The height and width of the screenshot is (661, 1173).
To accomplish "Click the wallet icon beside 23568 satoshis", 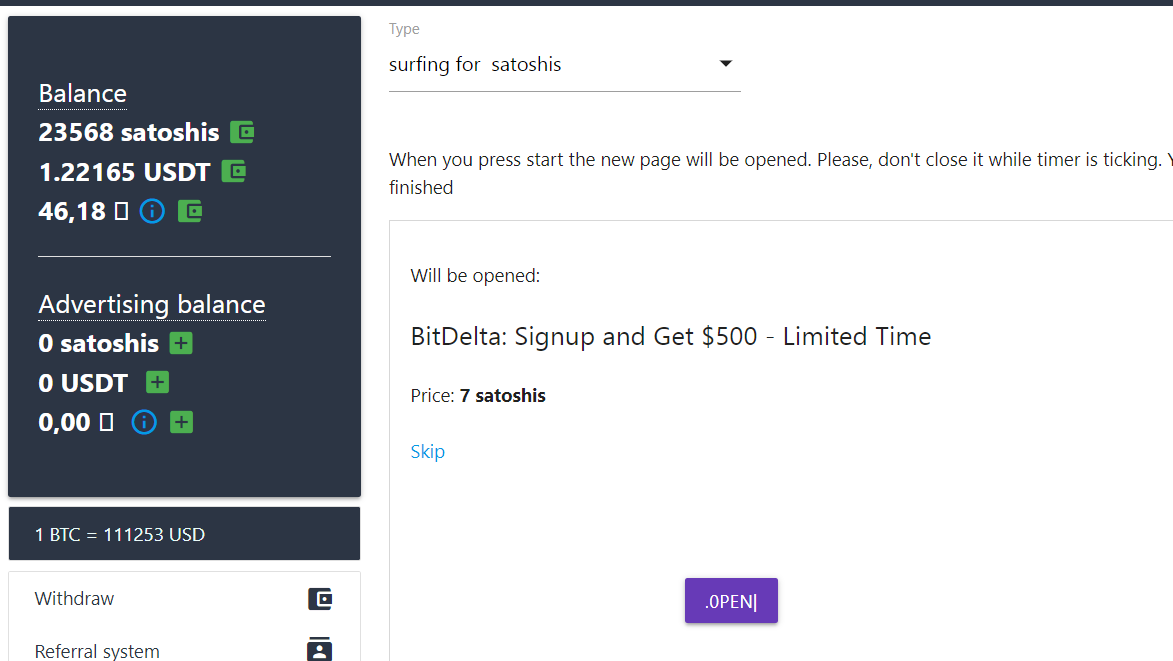I will pos(242,132).
